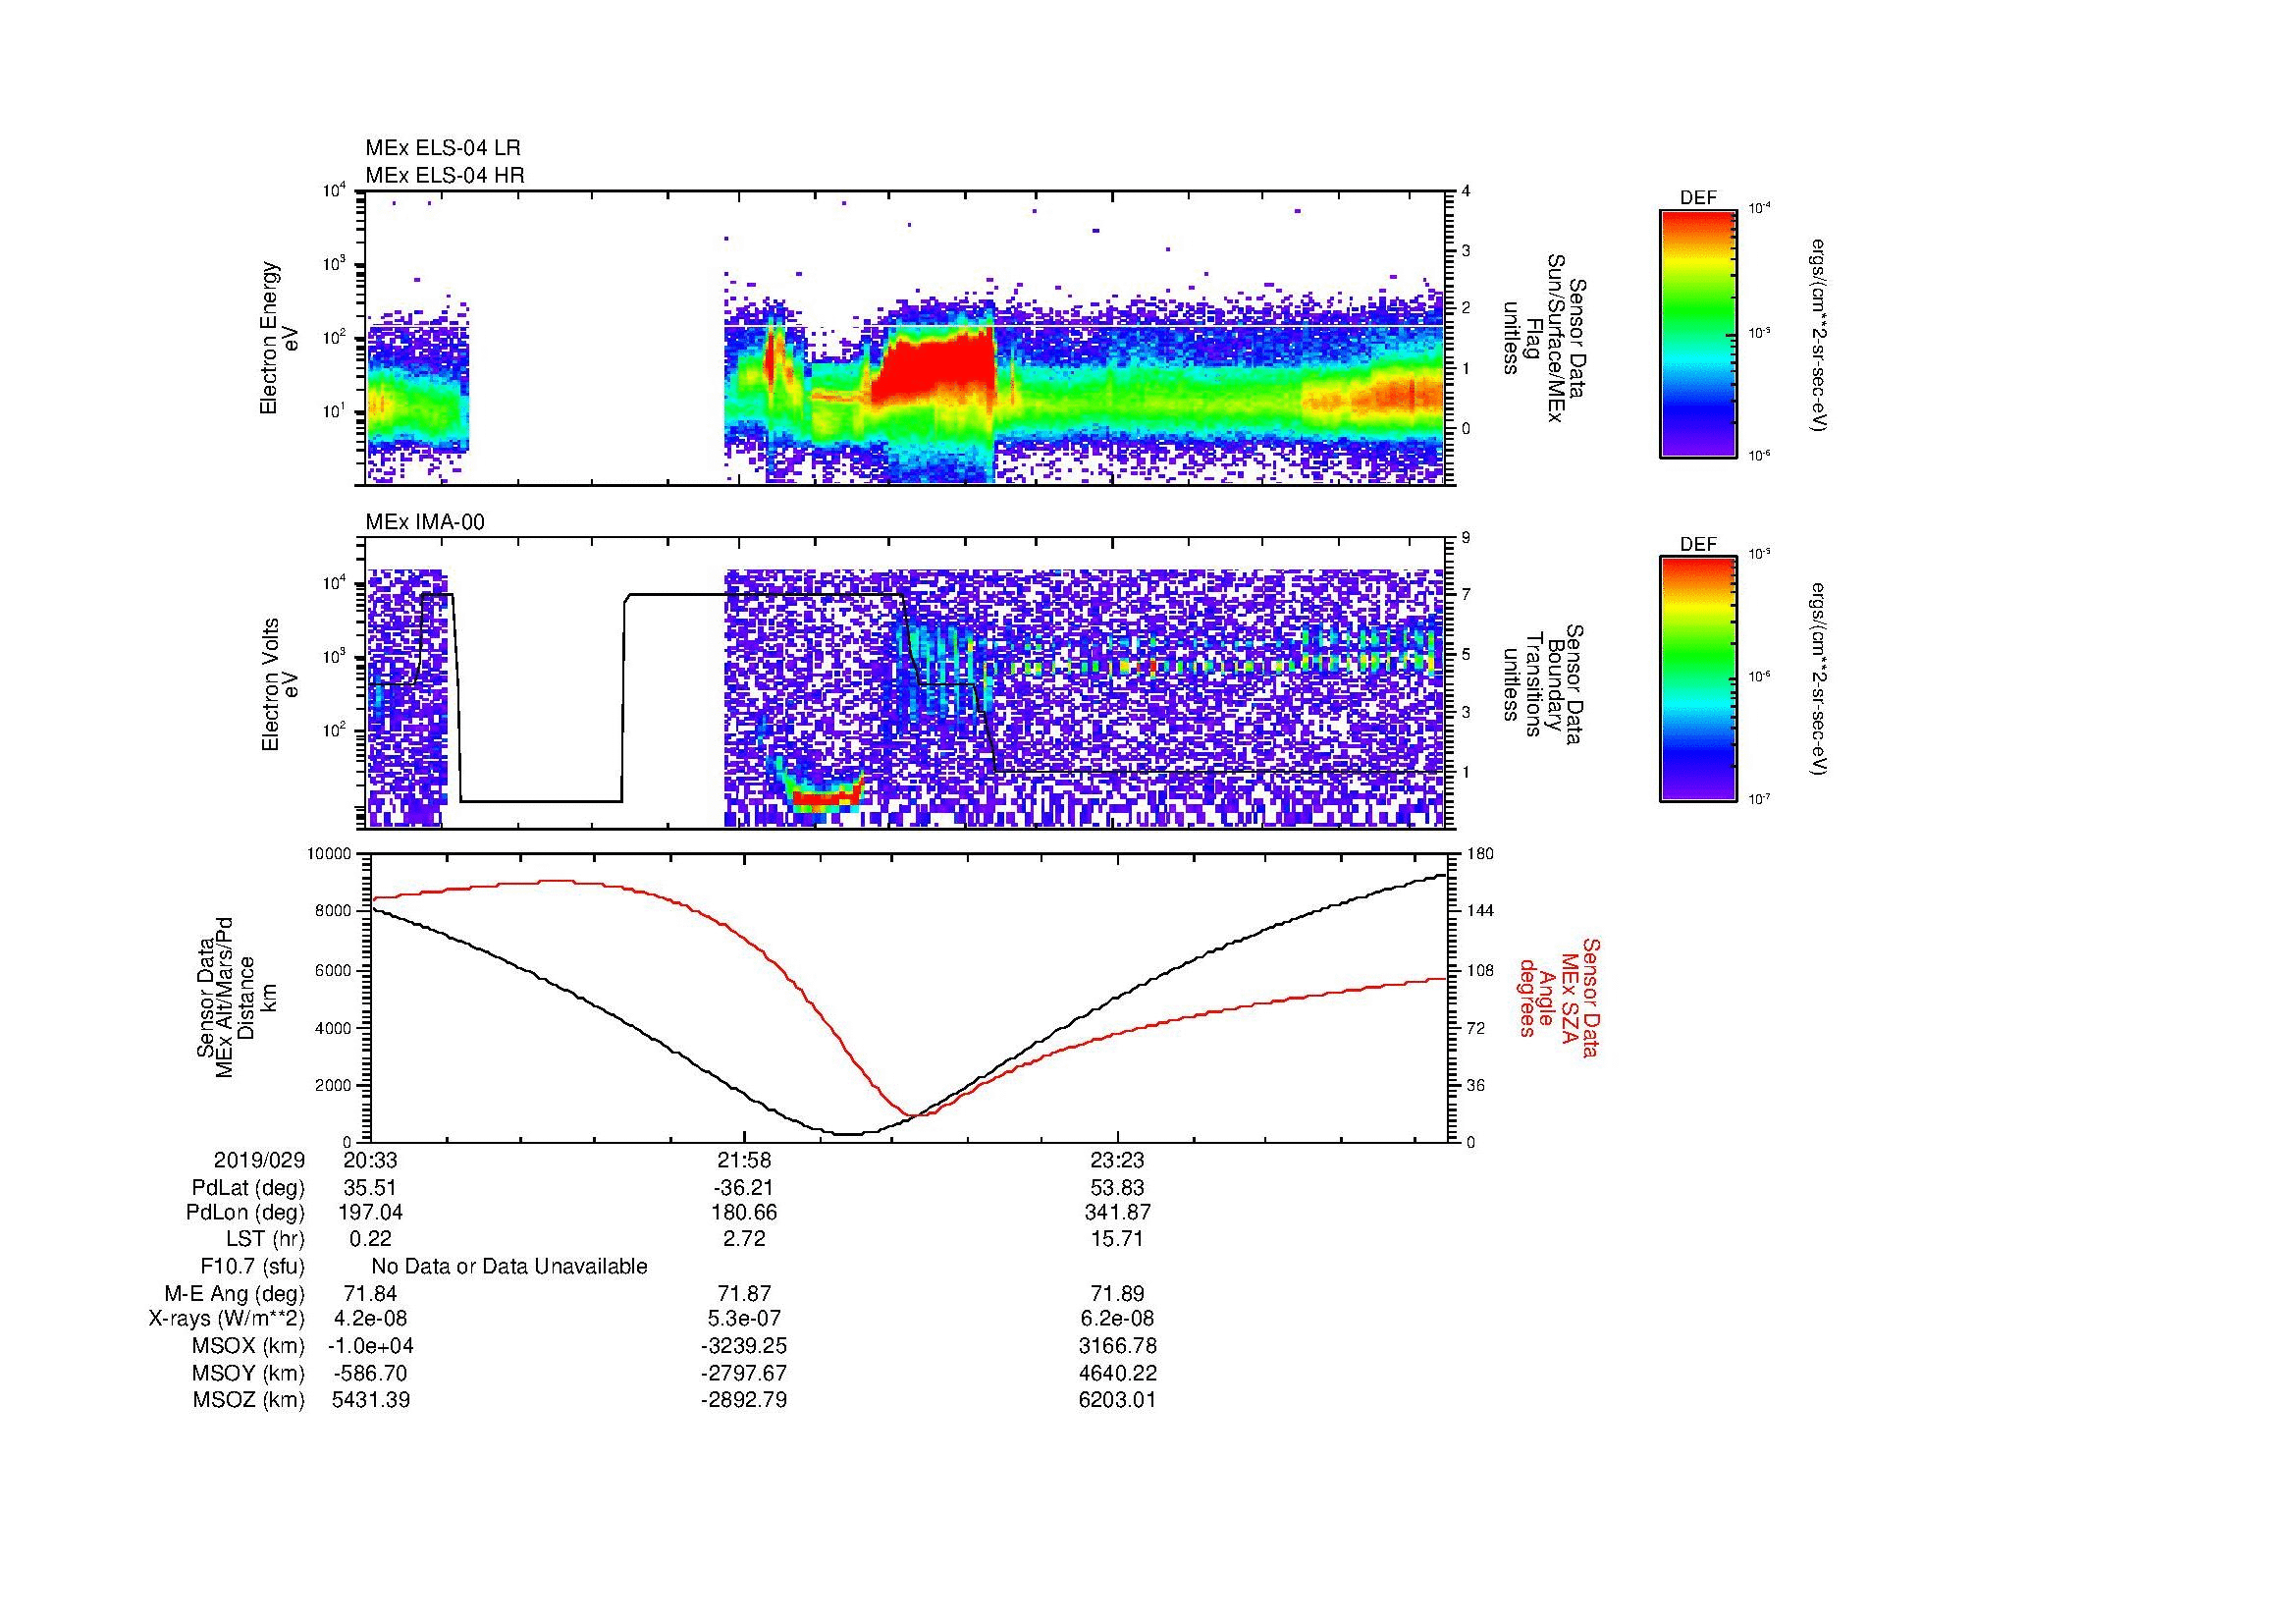
Task: Click the 'PdLon (deg)' row label
Action: point(248,1213)
